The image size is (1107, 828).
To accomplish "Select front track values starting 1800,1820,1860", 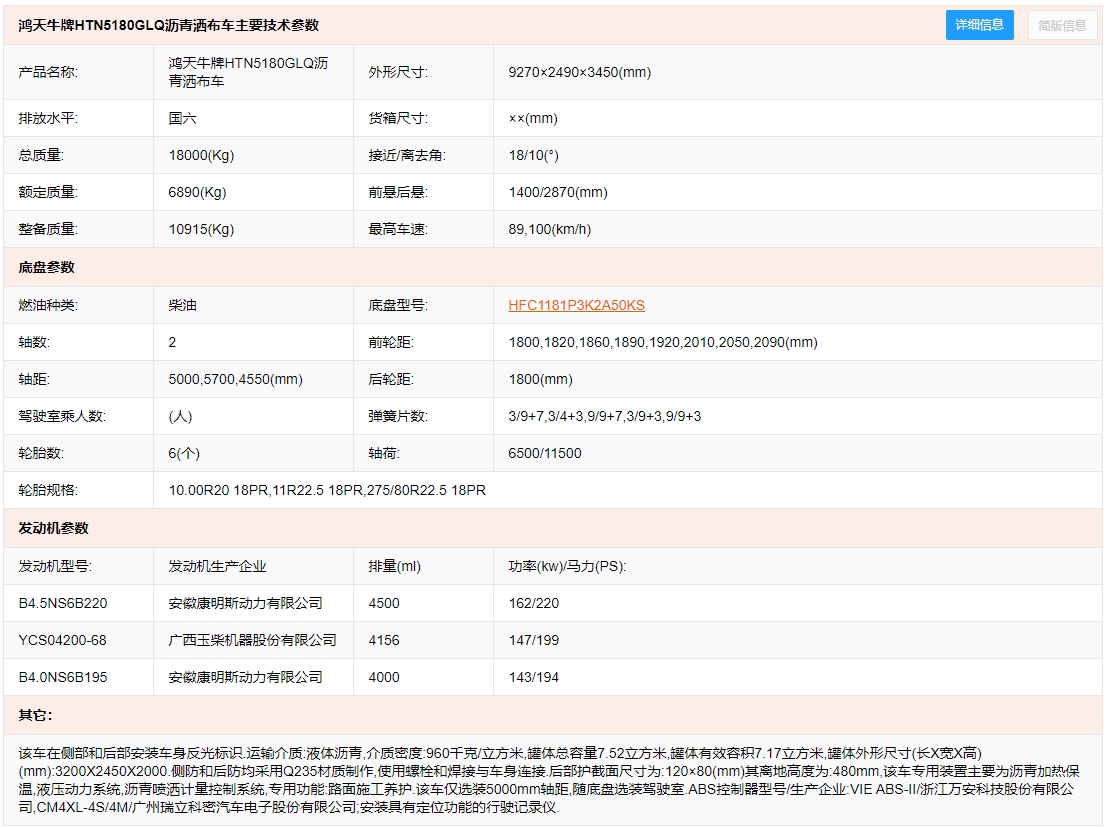I will [663, 342].
